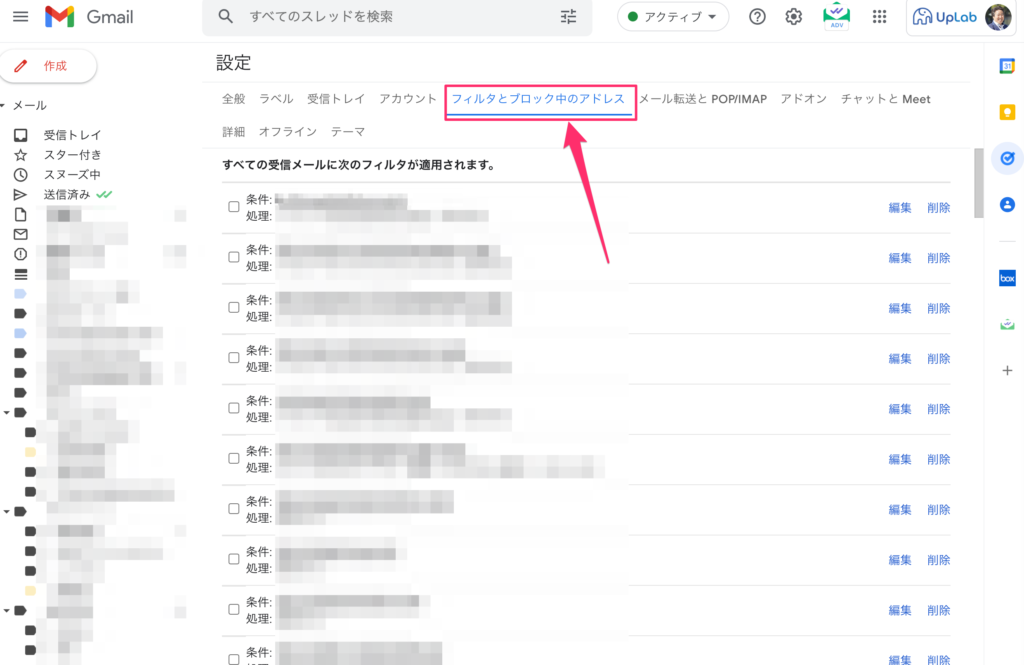Viewport: 1024px width, 665px height.
Task: Add add-ons with the plus icon
Action: (x=1007, y=370)
